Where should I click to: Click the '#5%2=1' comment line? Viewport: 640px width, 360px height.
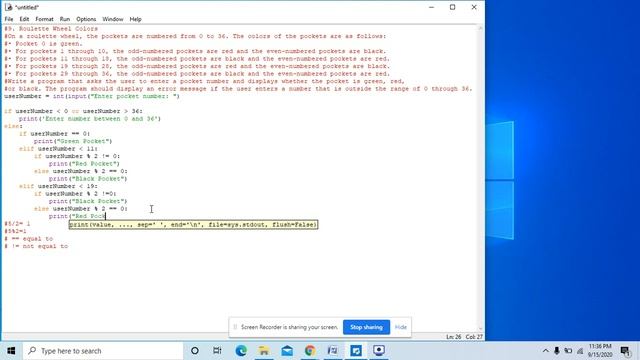click(16, 231)
